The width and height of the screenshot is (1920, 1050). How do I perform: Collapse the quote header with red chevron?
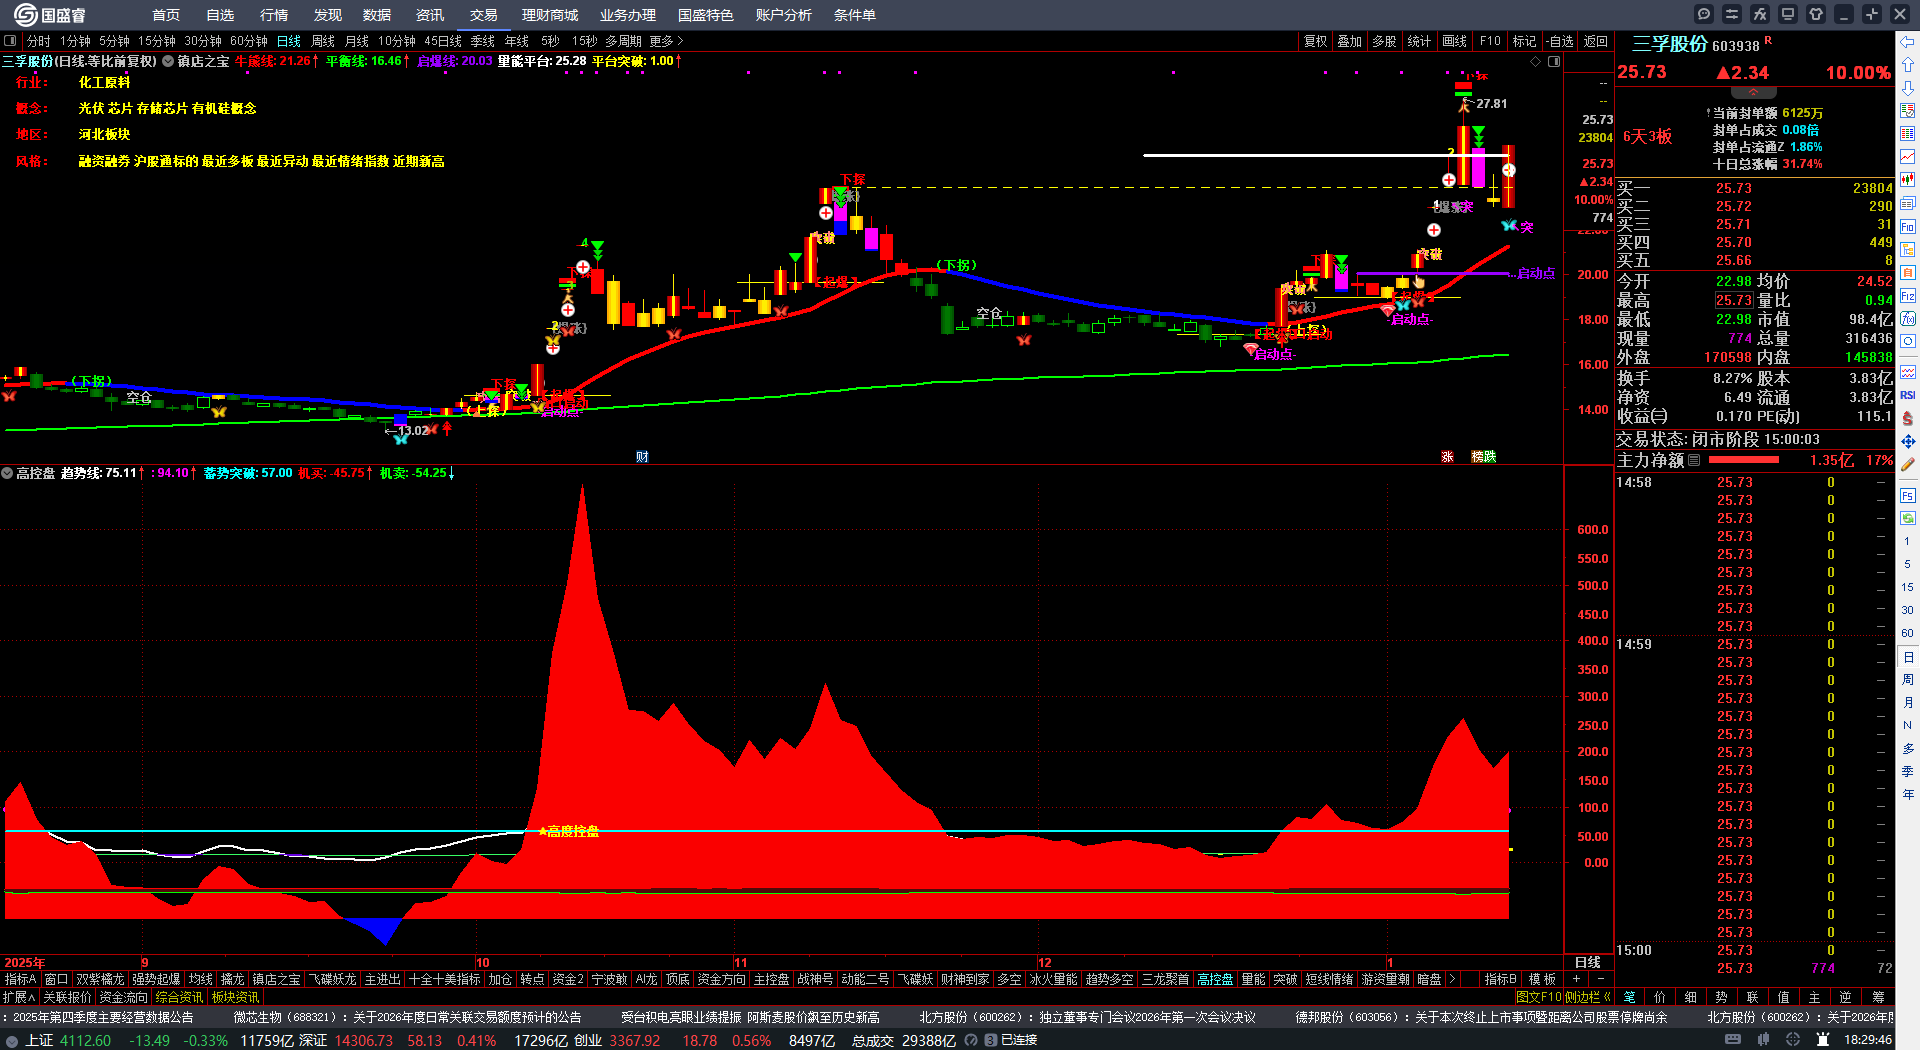click(x=1754, y=91)
